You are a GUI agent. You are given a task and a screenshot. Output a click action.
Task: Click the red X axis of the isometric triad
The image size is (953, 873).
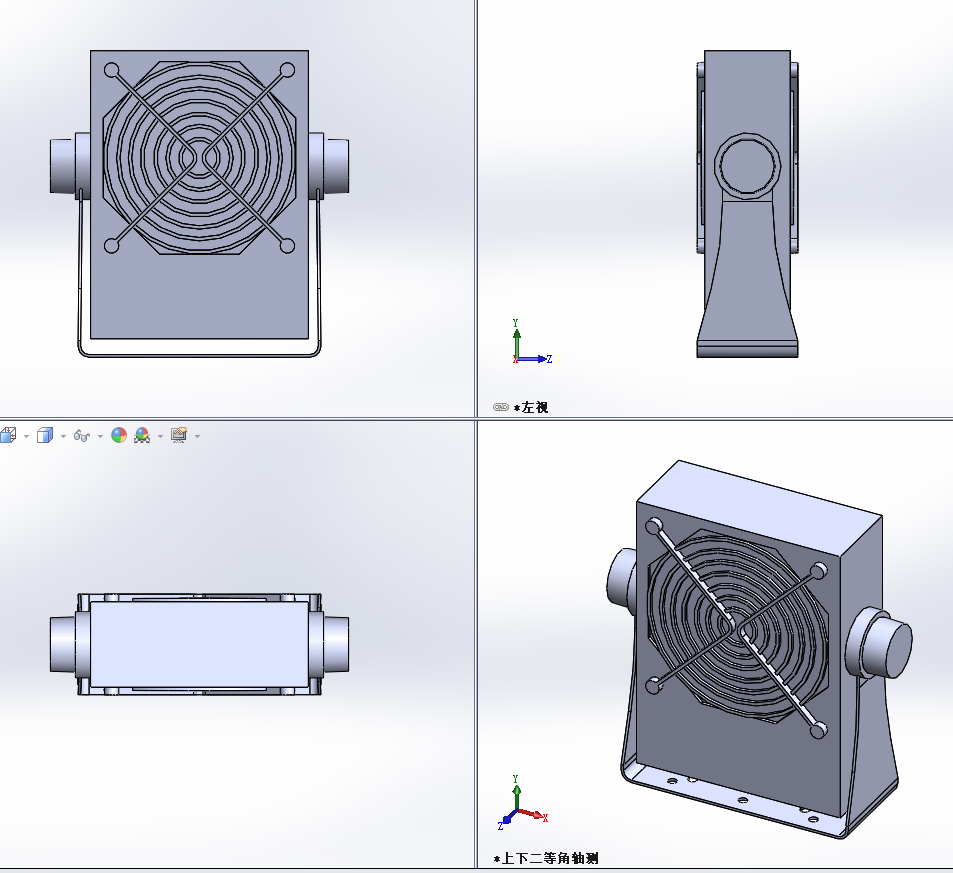[538, 817]
